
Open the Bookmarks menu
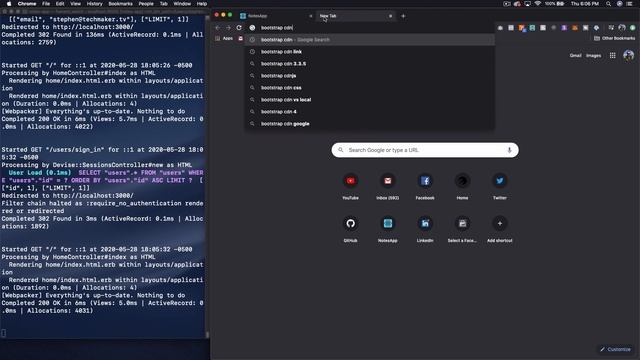[120, 4]
